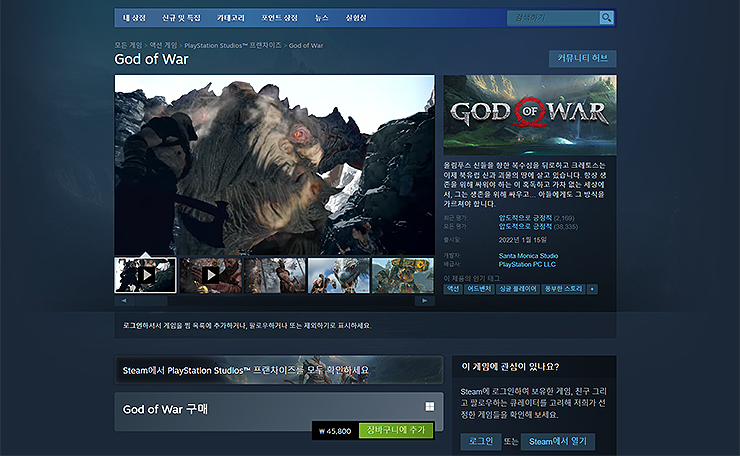Focus the store search input field
The width and height of the screenshot is (740, 456).
tap(553, 18)
